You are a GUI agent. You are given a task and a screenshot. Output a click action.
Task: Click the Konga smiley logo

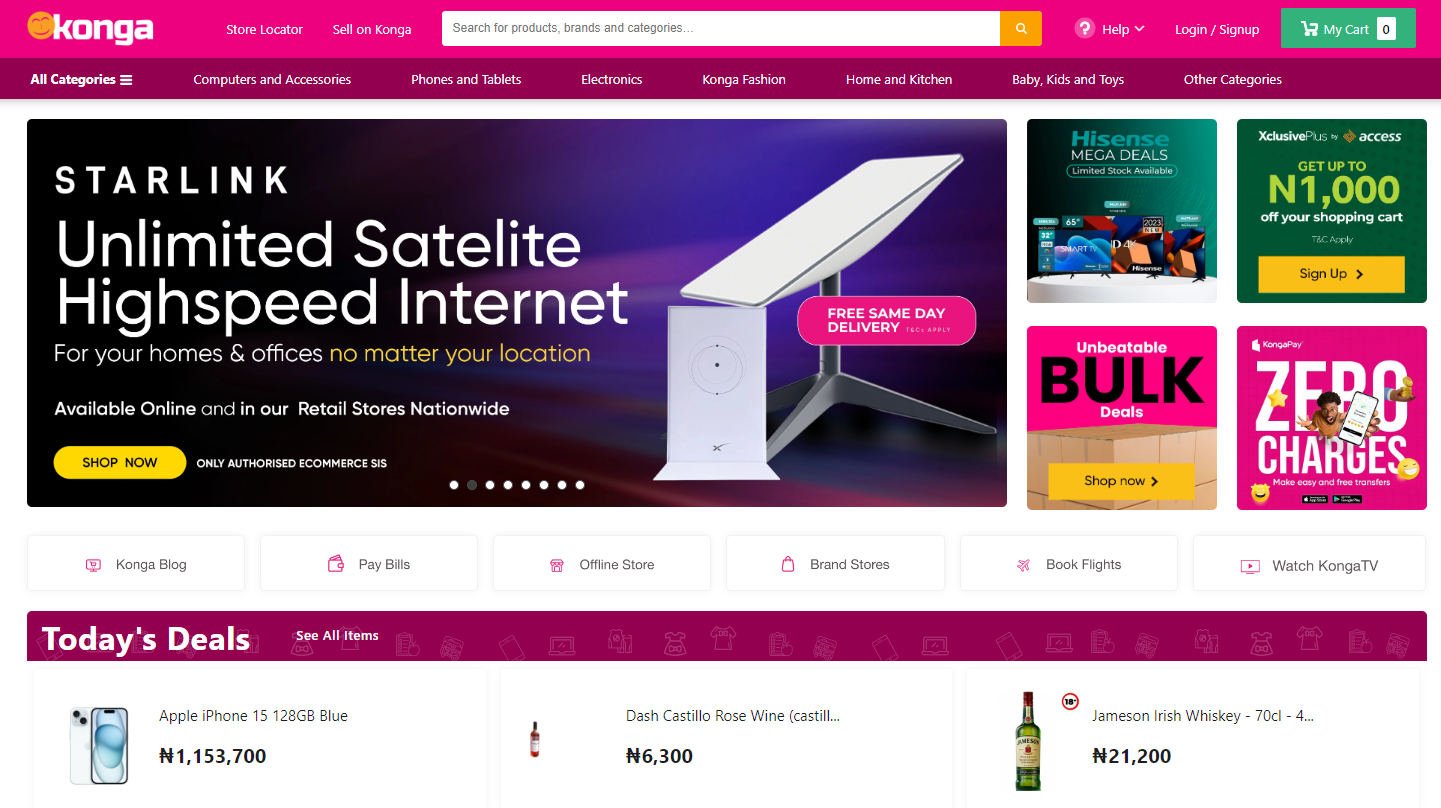tap(90, 28)
